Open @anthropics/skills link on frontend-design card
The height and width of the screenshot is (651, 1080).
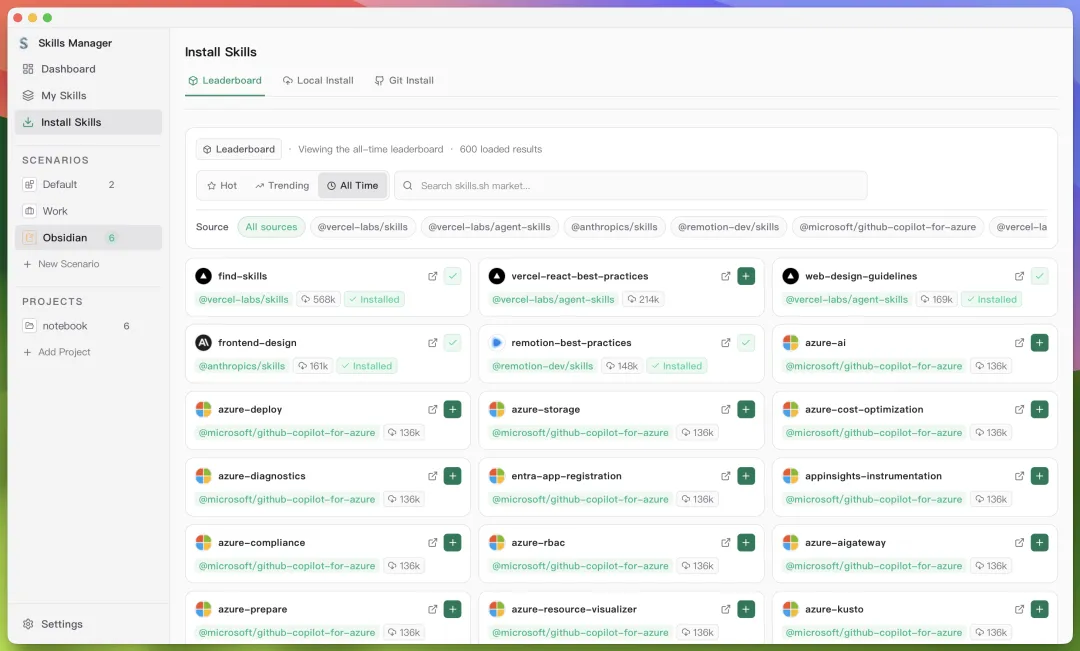click(242, 366)
